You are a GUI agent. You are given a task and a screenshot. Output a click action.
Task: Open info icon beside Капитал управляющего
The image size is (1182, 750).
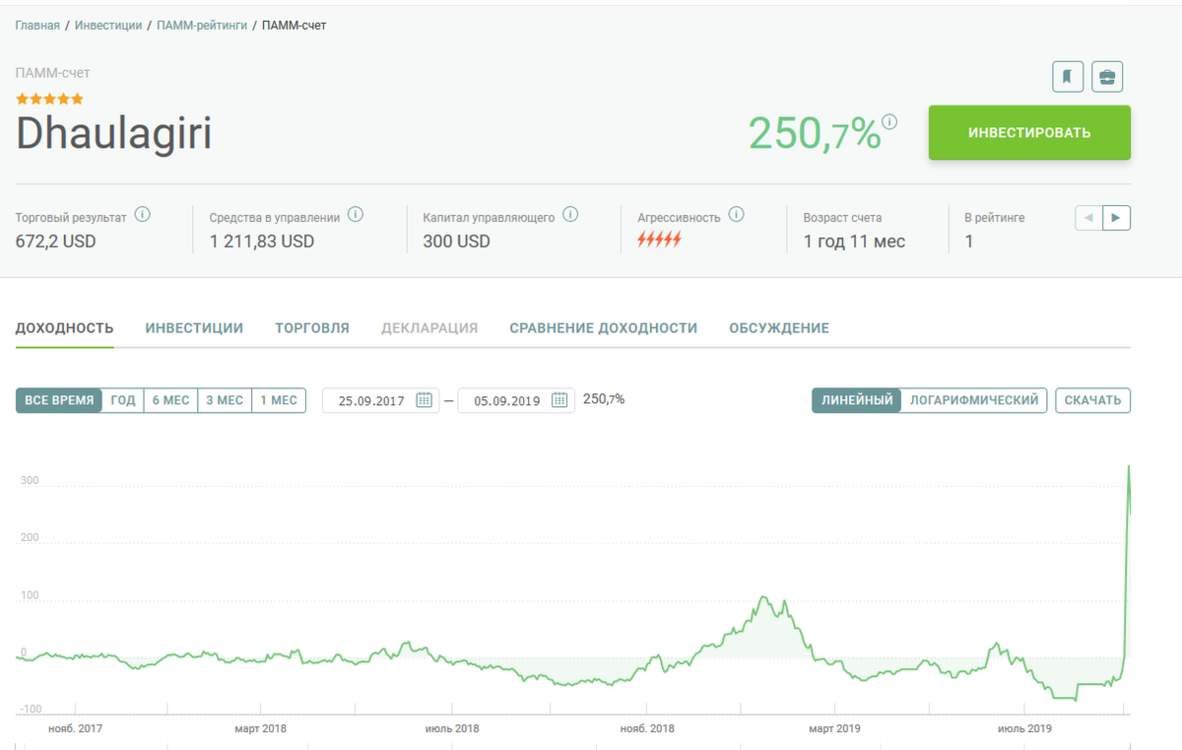(x=571, y=215)
